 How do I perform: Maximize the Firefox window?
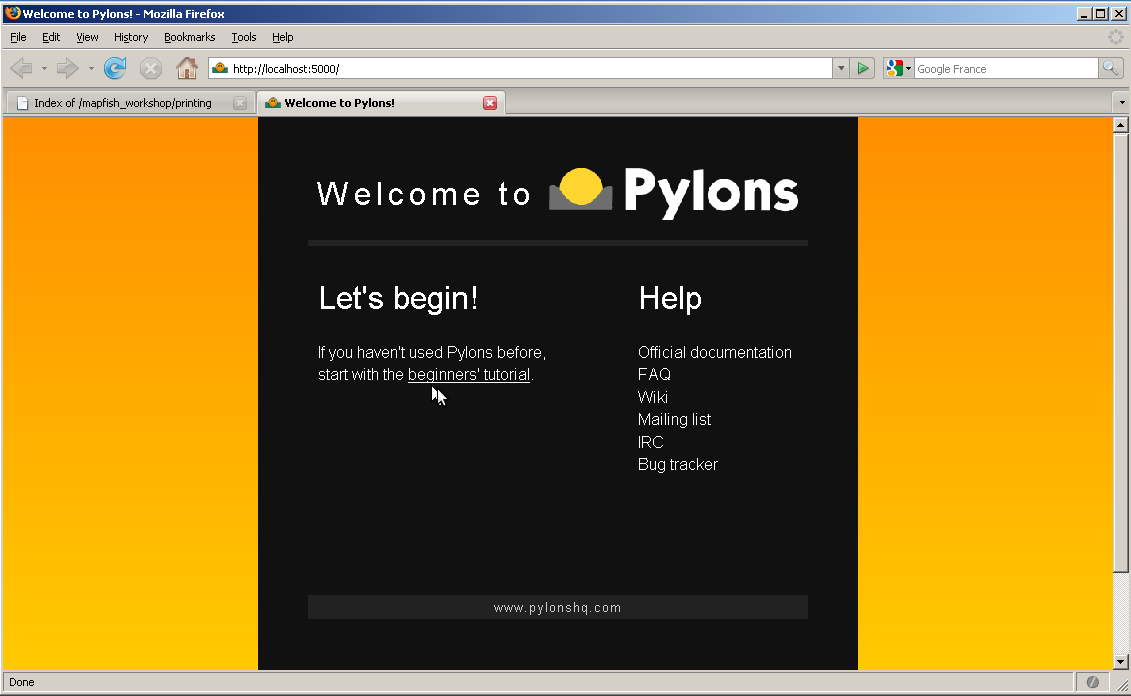1101,14
